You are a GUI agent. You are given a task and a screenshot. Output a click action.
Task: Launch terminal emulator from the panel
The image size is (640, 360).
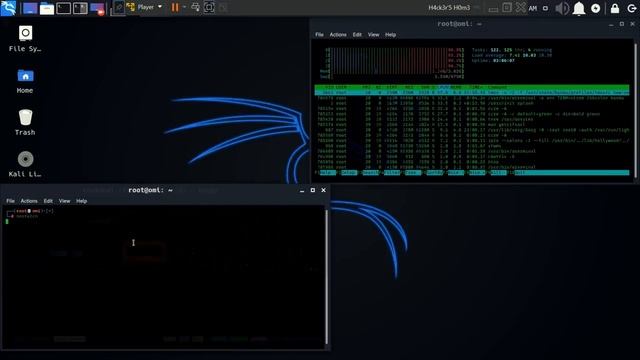[x=64, y=8]
